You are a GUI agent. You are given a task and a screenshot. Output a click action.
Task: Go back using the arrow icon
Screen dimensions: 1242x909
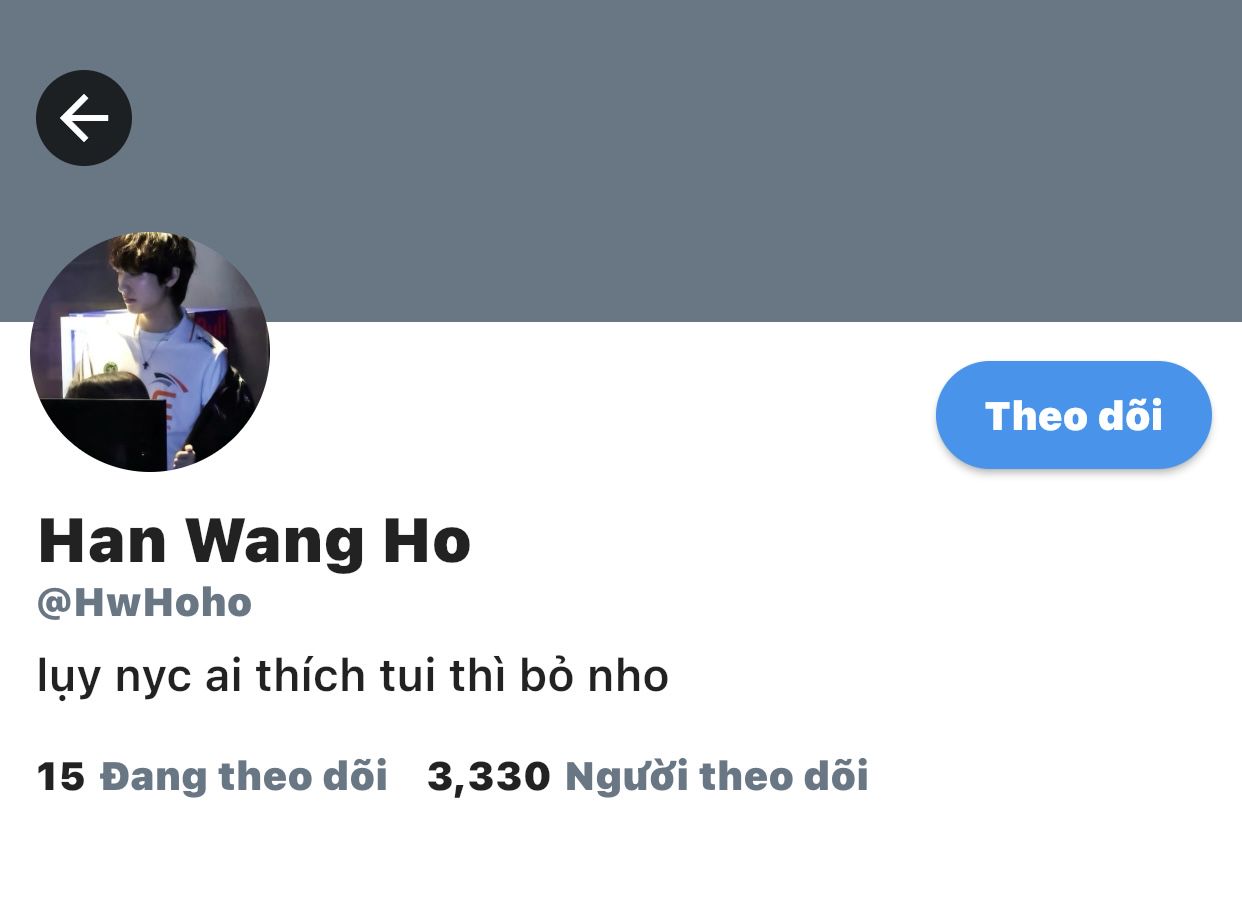click(84, 118)
